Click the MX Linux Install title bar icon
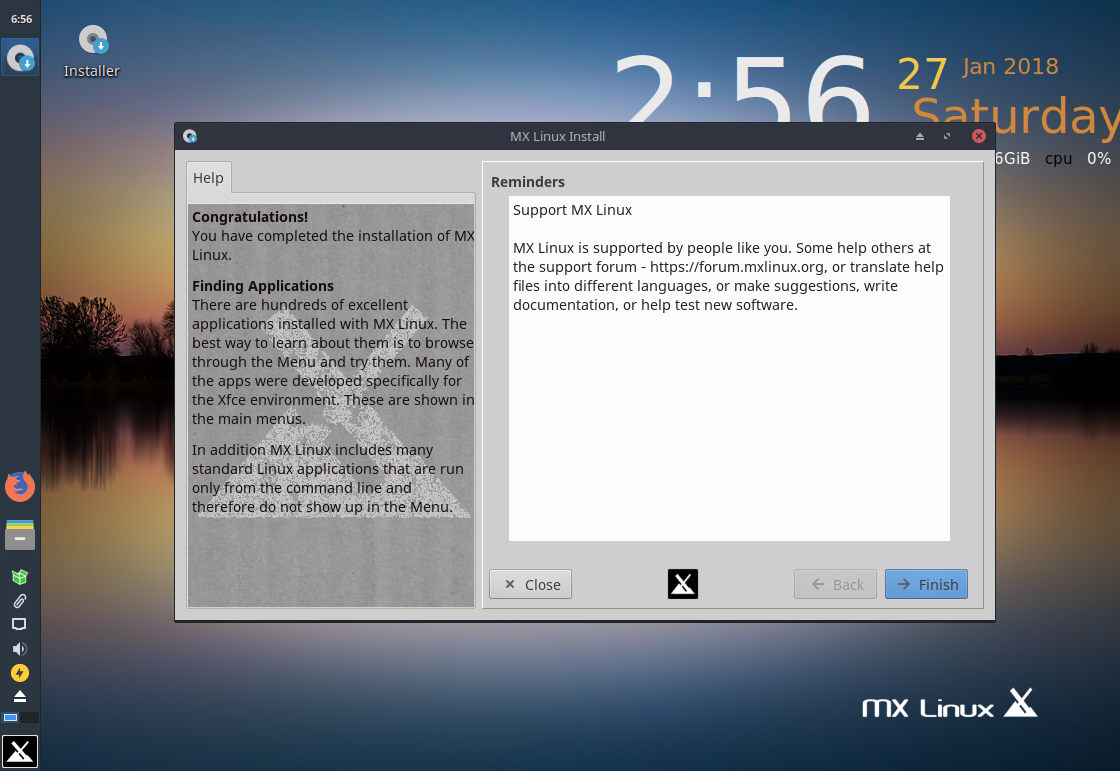The height and width of the screenshot is (771, 1120). click(x=190, y=136)
